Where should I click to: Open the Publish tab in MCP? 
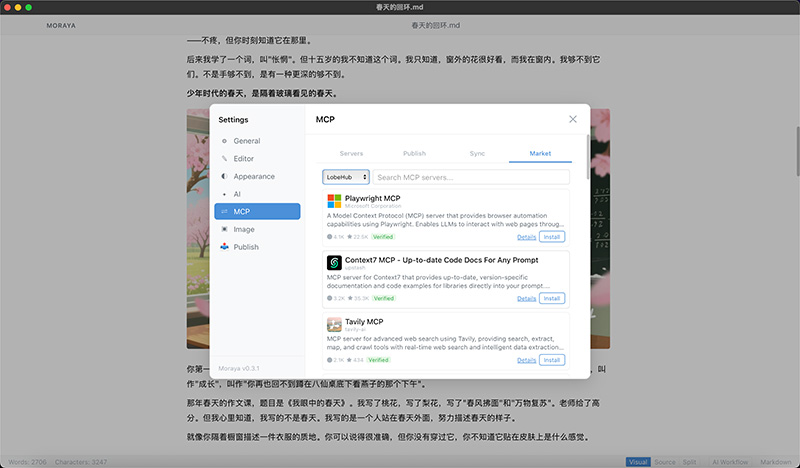[414, 153]
